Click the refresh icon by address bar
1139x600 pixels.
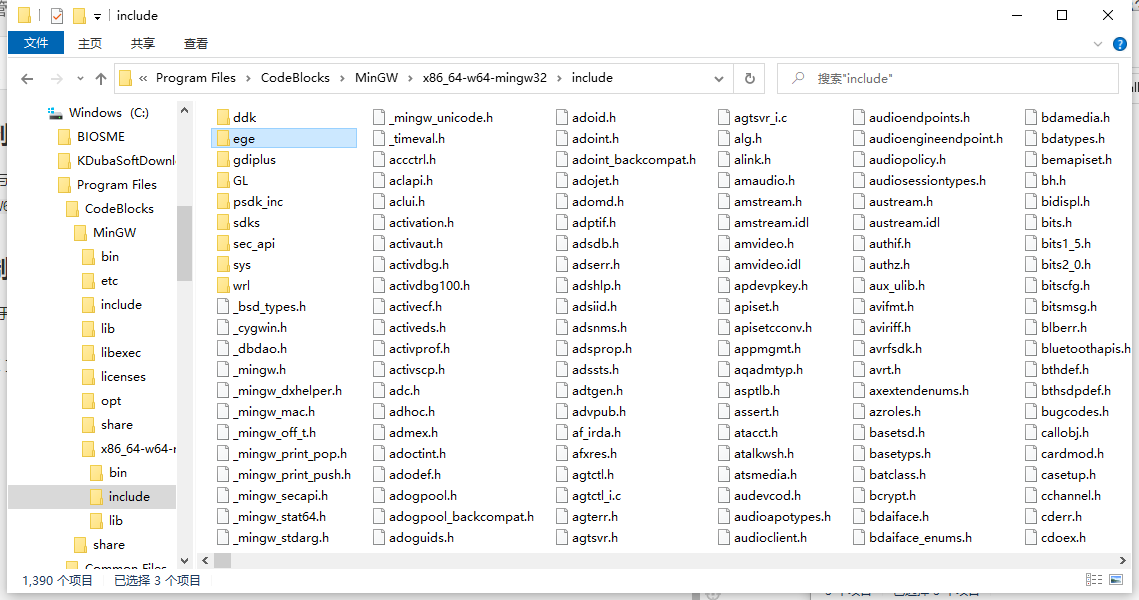click(750, 78)
